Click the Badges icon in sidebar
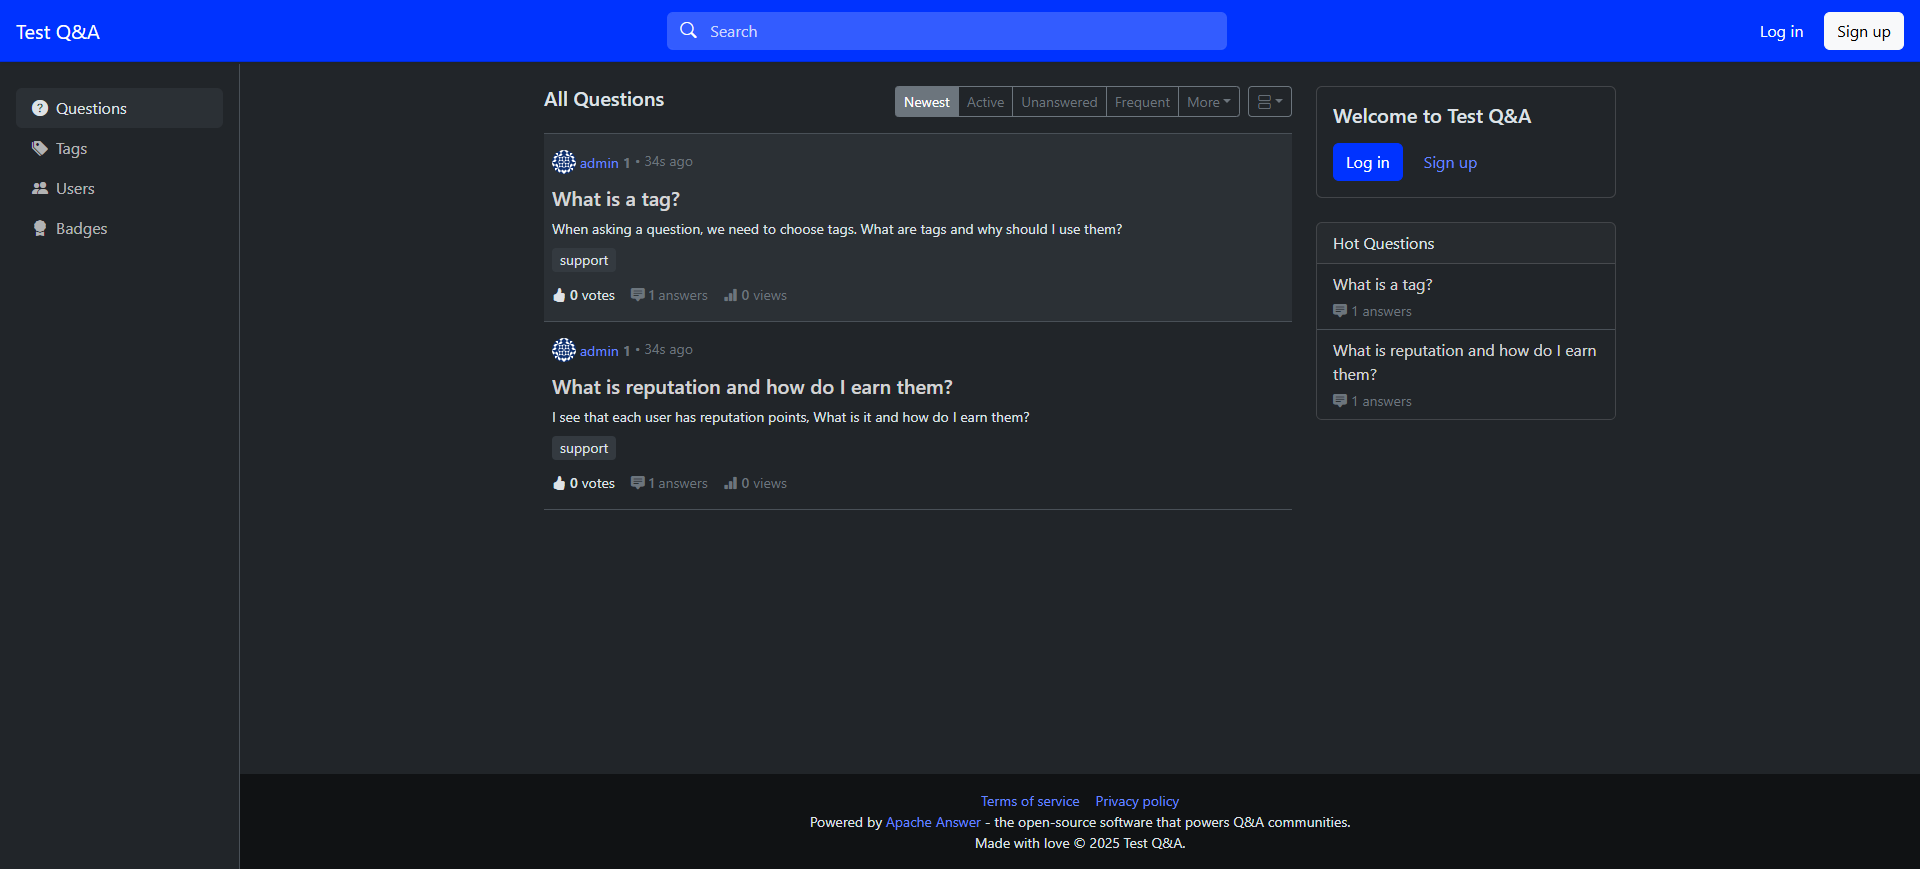 point(40,228)
